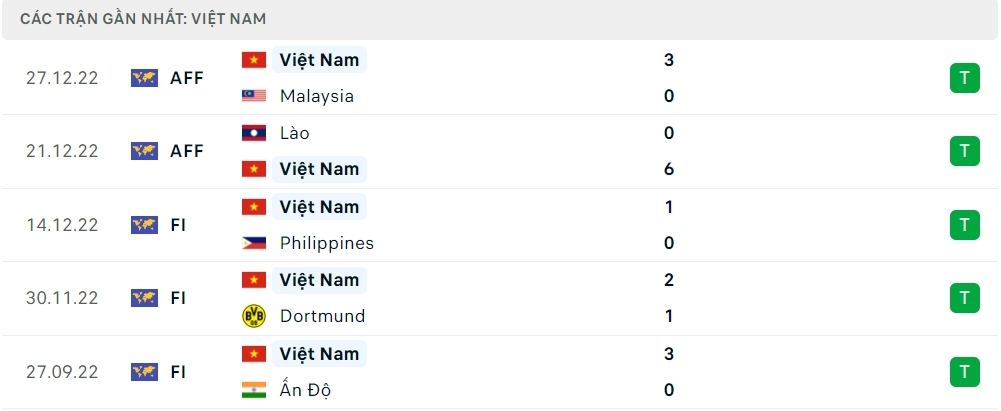This screenshot has width=1001, height=411.
Task: Click the 27.09.22 match date
Action: pos(63,371)
